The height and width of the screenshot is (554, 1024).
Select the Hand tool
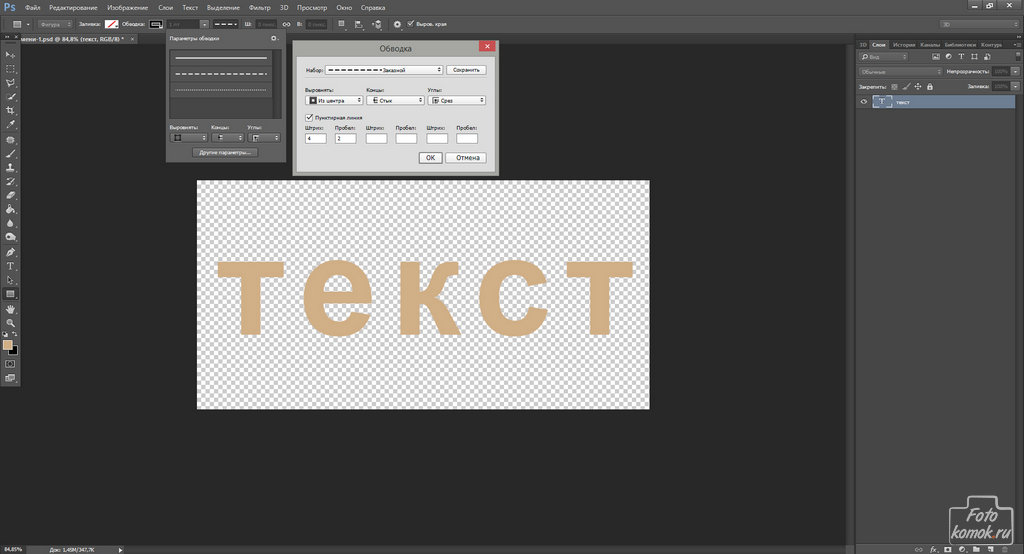pos(11,310)
